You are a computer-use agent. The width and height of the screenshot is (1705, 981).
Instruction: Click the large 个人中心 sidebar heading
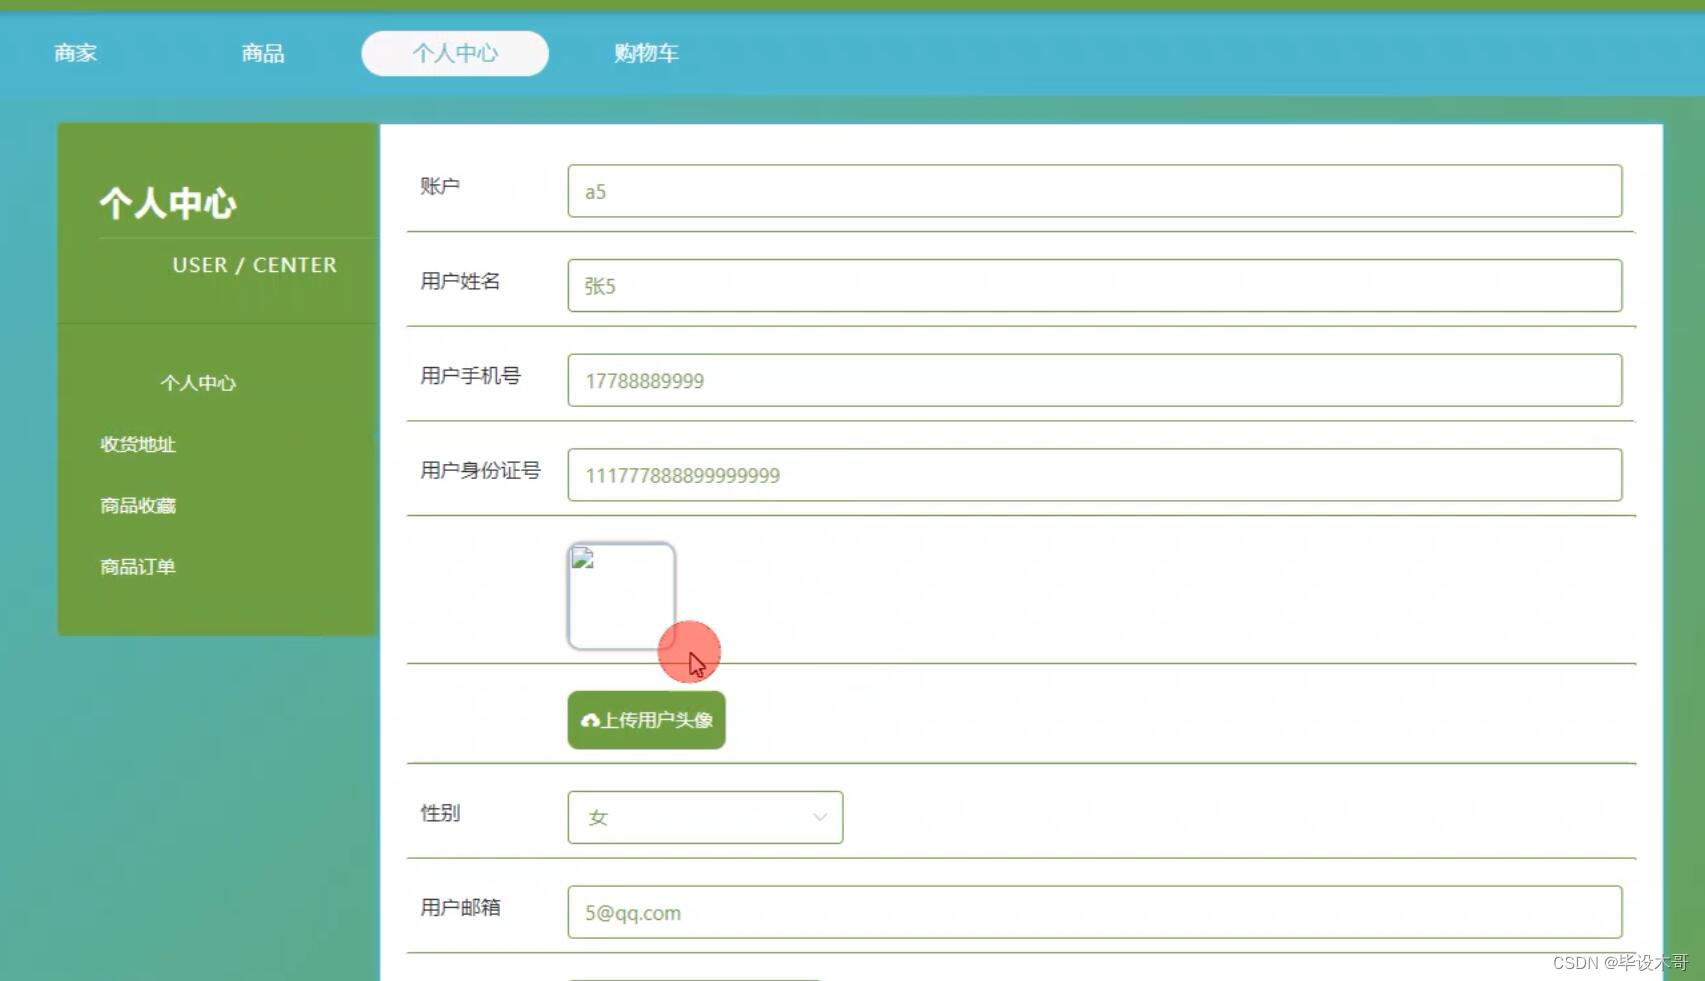click(168, 203)
